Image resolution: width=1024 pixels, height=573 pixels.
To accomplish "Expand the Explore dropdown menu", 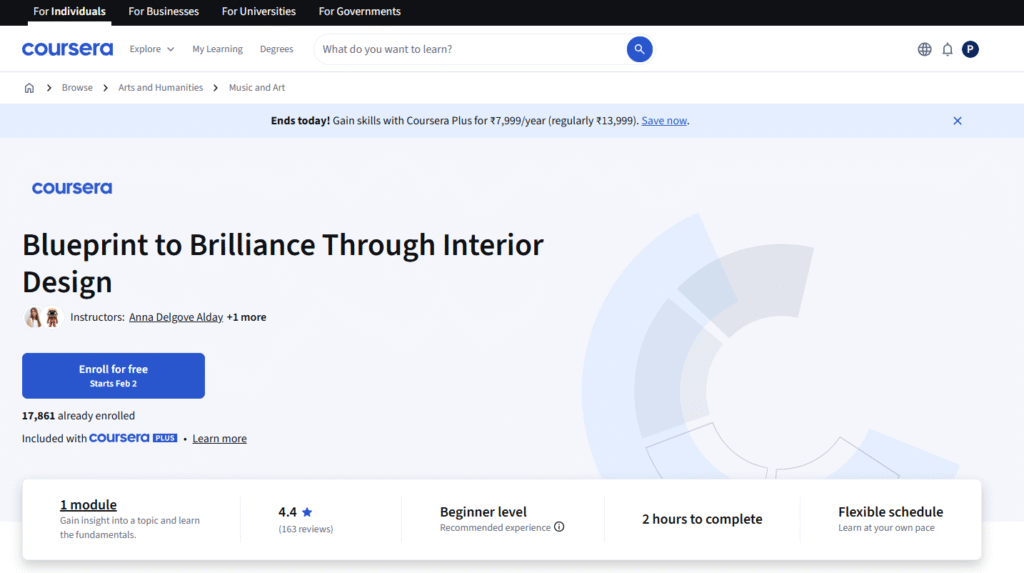I will [152, 49].
